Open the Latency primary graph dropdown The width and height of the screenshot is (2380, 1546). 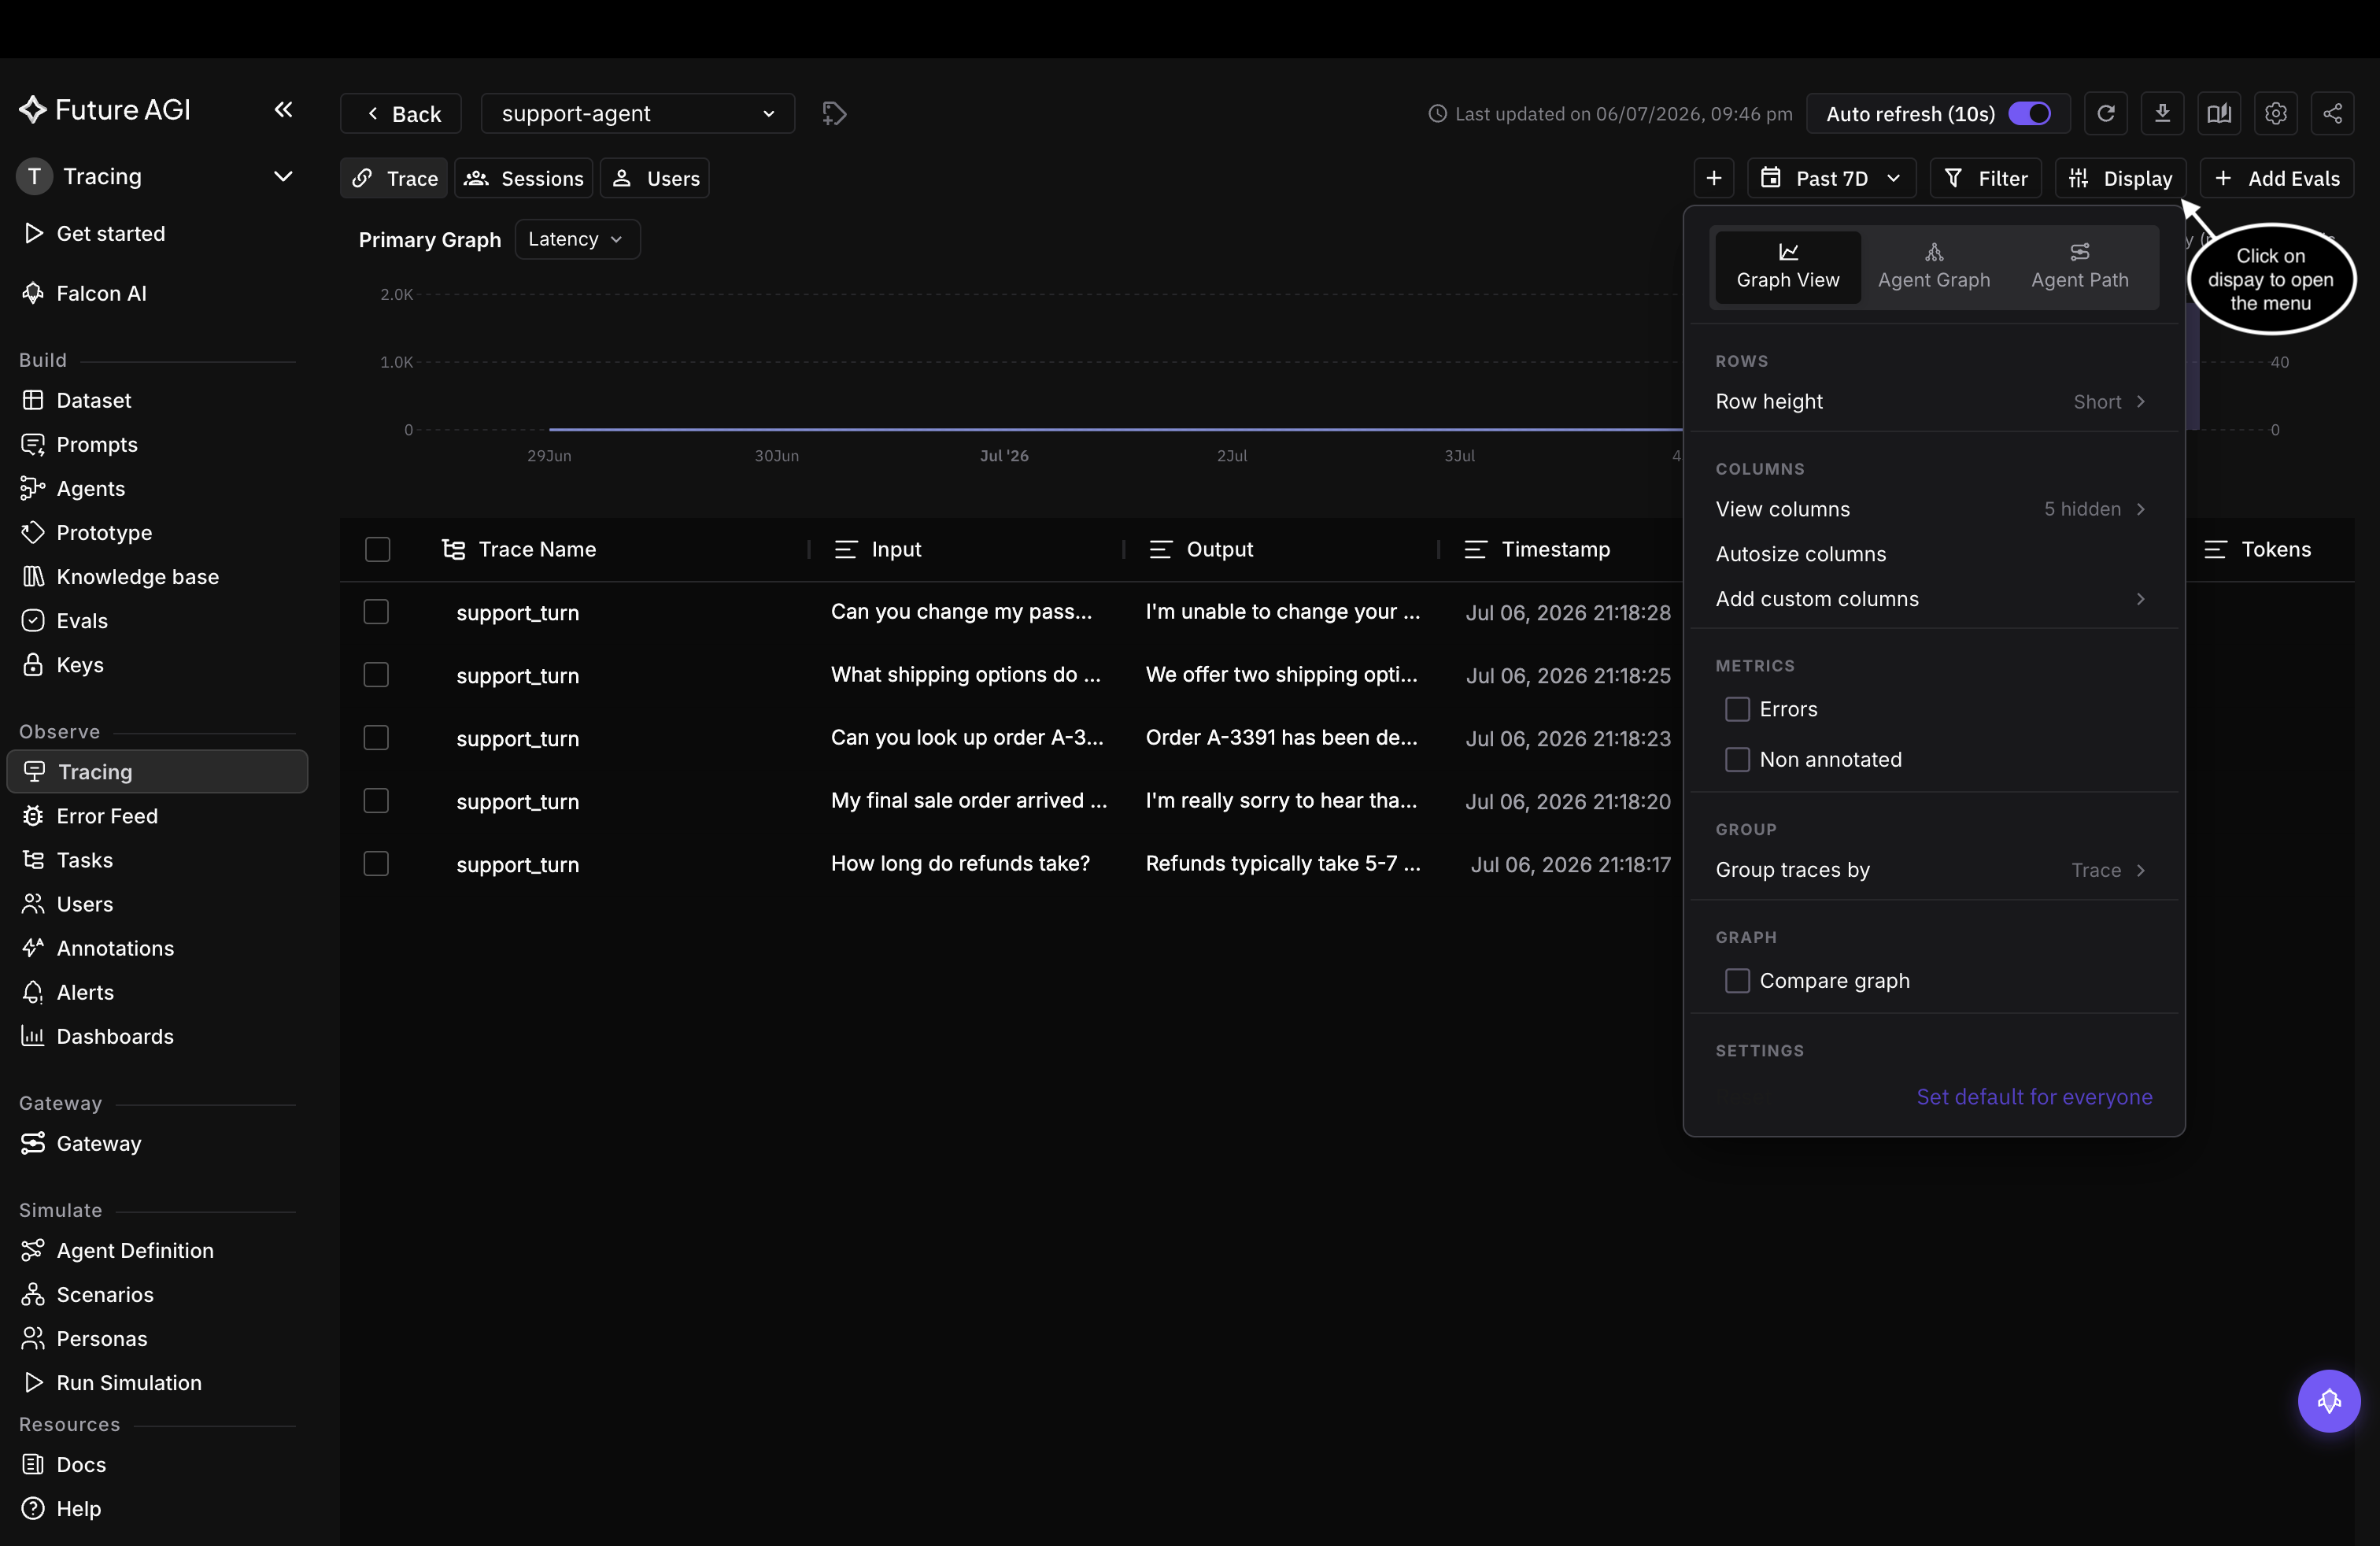(576, 239)
